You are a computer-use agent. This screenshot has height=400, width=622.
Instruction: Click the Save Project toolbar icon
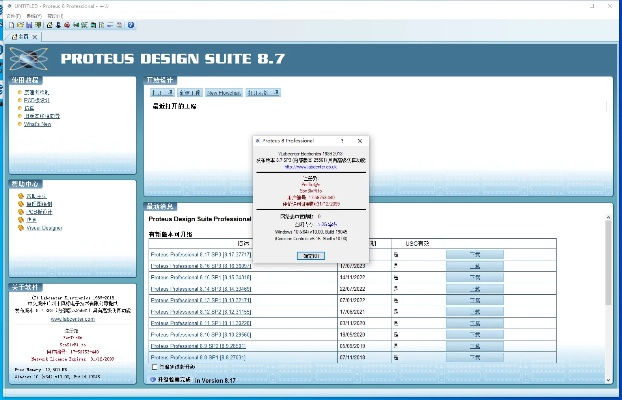[28, 25]
